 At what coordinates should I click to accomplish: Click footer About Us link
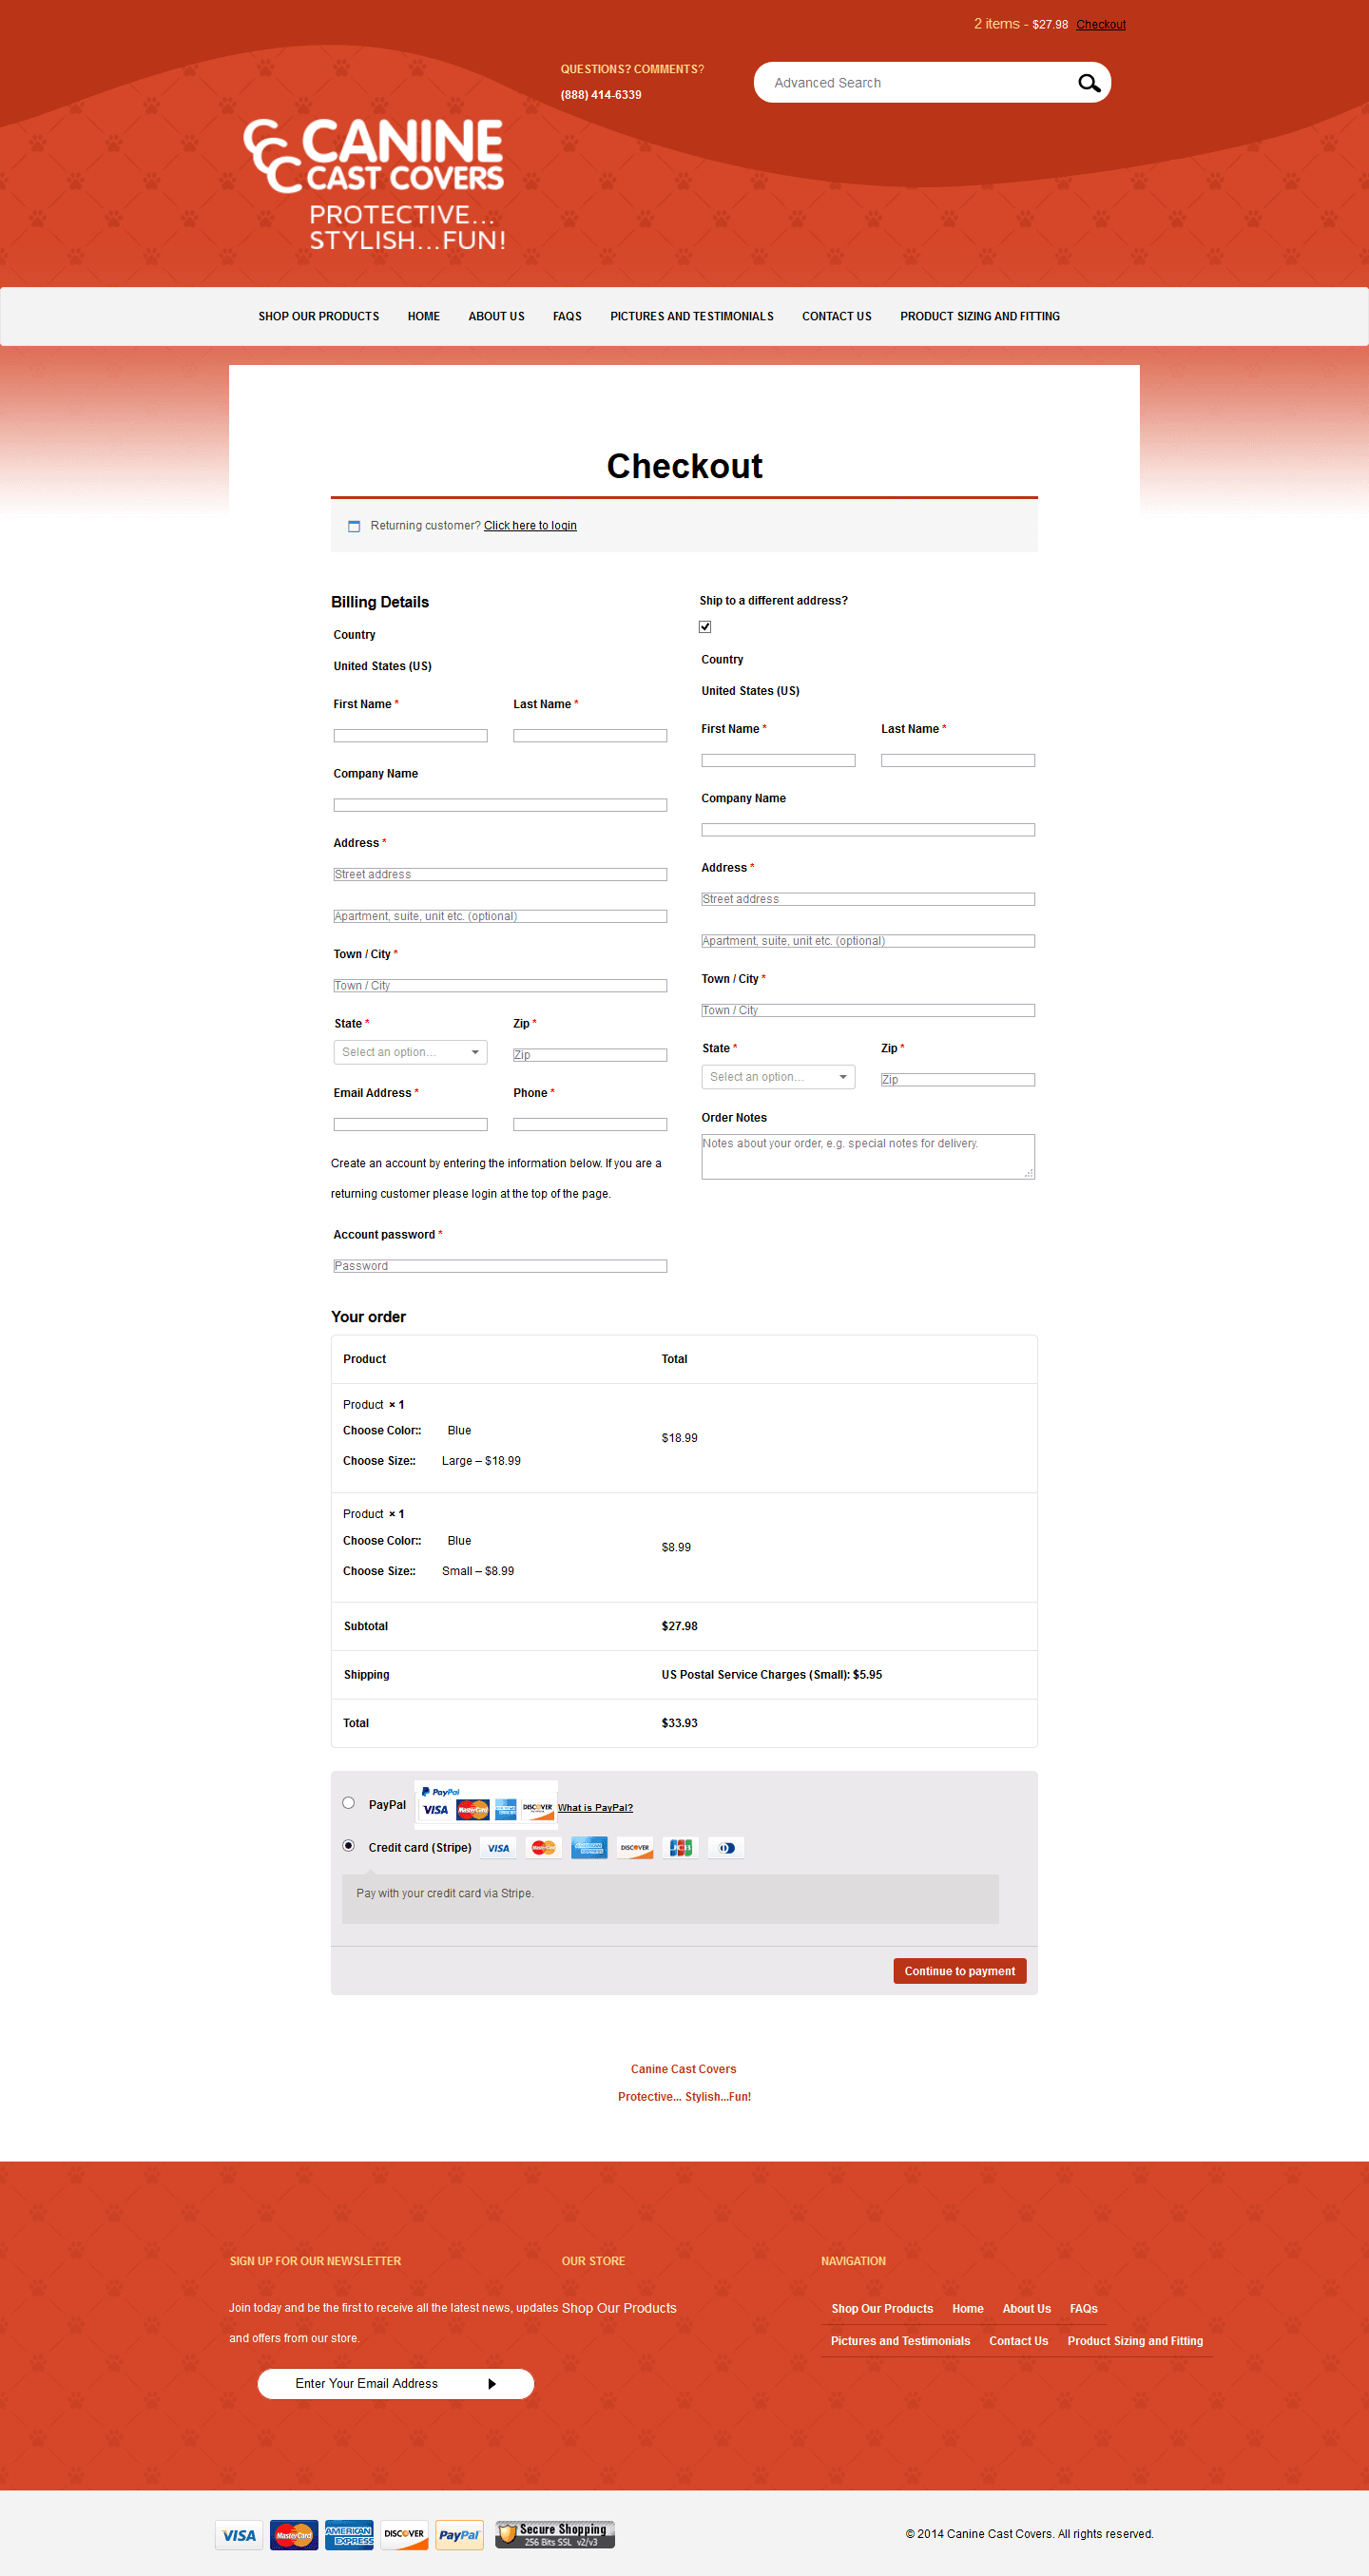[1026, 2309]
